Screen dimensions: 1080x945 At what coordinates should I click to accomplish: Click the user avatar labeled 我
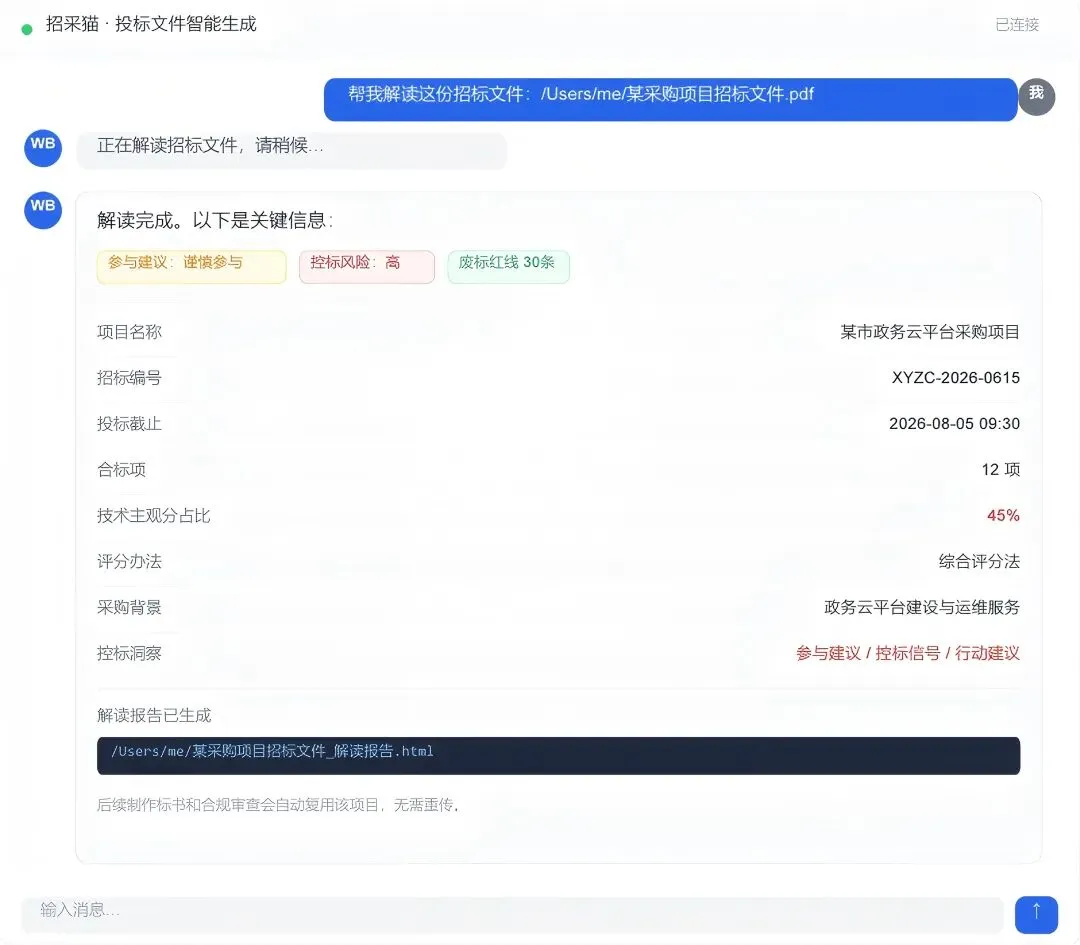click(x=1037, y=96)
